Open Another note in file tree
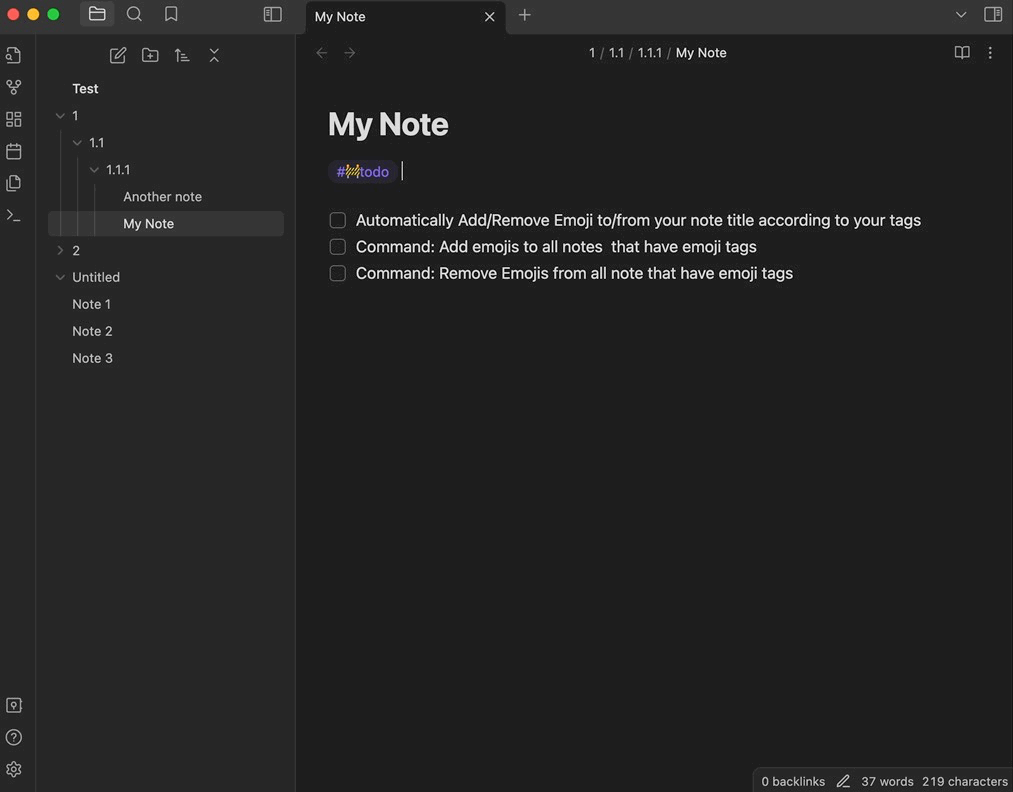This screenshot has height=792, width=1013. click(162, 196)
